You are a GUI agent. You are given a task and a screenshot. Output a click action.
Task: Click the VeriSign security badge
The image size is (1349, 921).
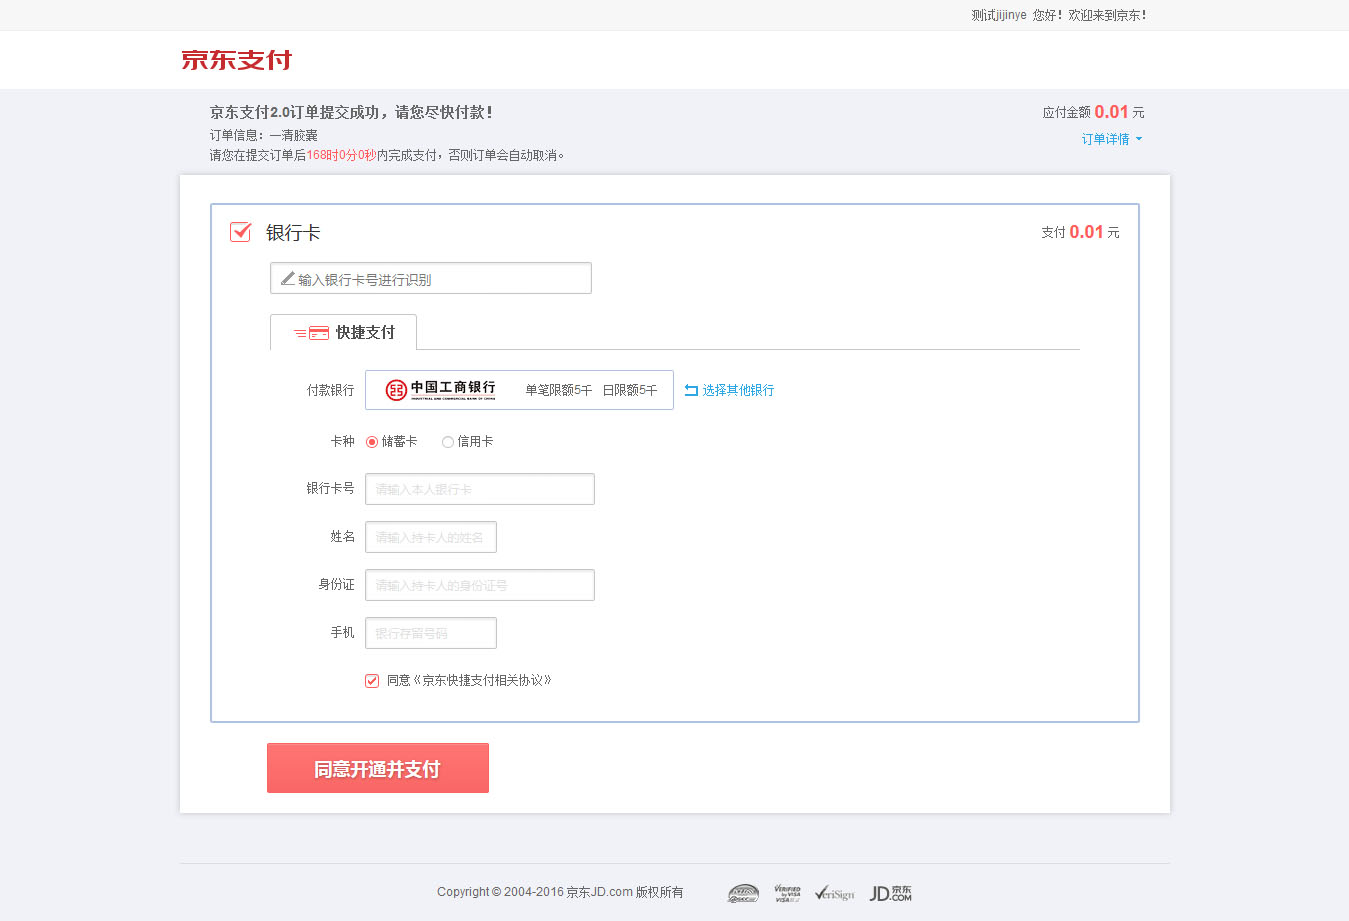tap(834, 893)
